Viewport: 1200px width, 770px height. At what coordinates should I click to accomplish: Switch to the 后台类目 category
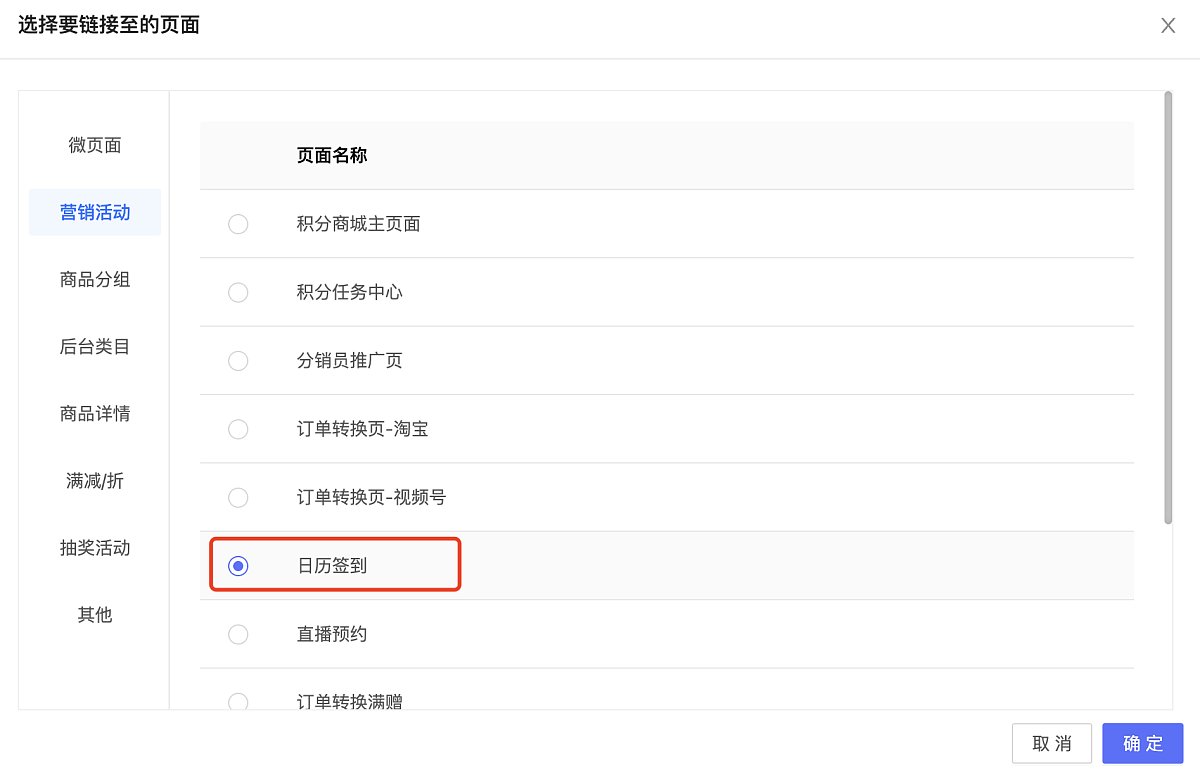95,346
